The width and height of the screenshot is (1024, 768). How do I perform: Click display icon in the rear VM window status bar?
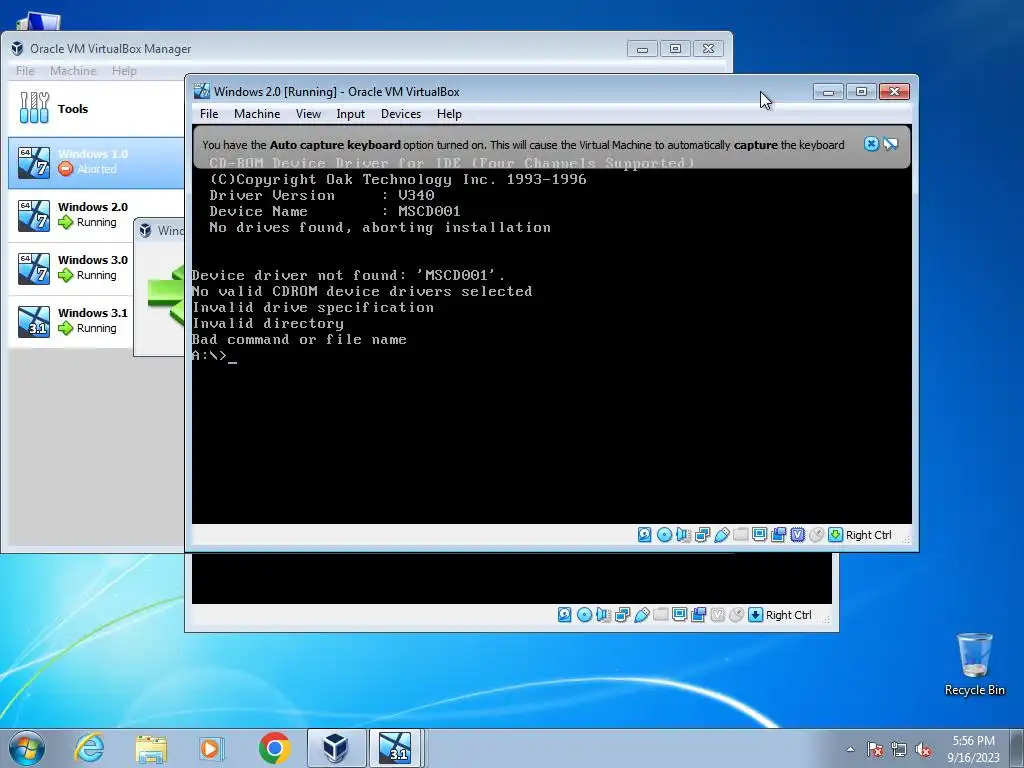[679, 615]
